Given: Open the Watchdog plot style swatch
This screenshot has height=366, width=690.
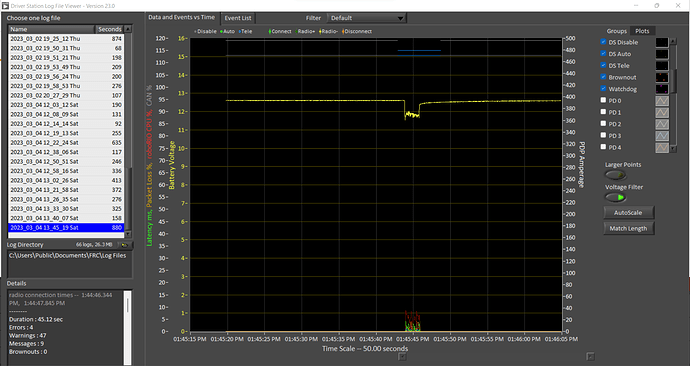Looking at the screenshot, I should [x=662, y=89].
